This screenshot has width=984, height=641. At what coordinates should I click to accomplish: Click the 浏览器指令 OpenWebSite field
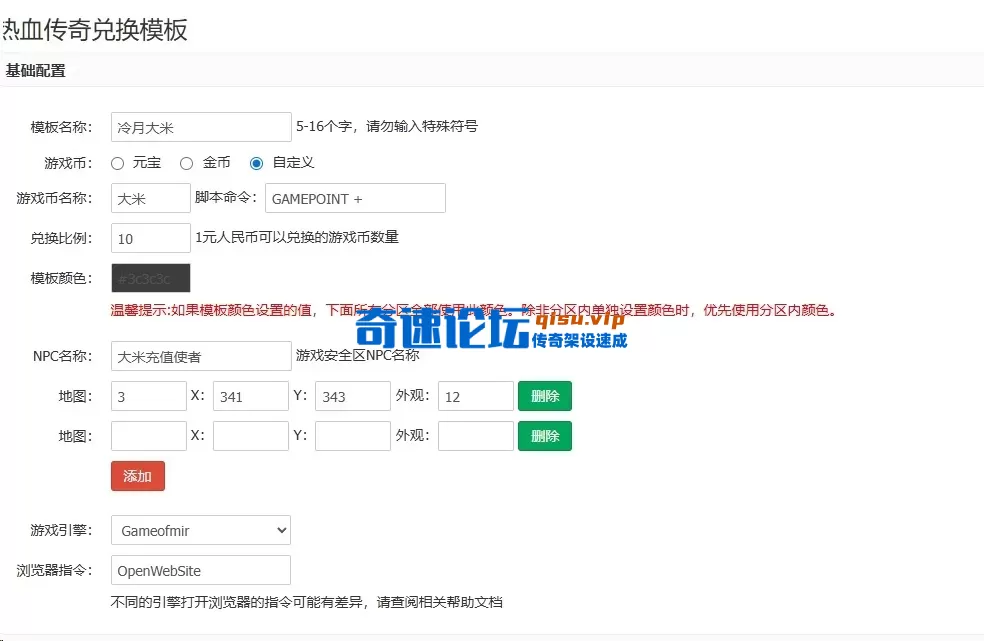[x=201, y=571]
